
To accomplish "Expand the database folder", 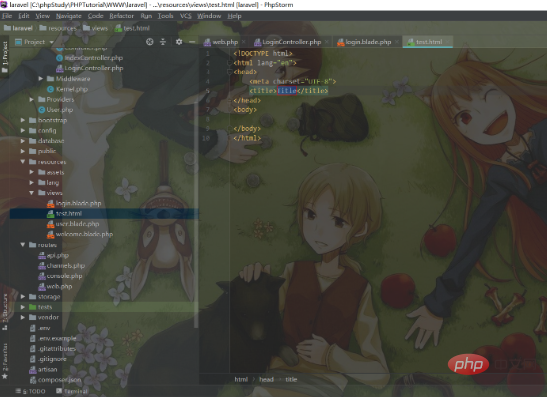I will click(23, 141).
